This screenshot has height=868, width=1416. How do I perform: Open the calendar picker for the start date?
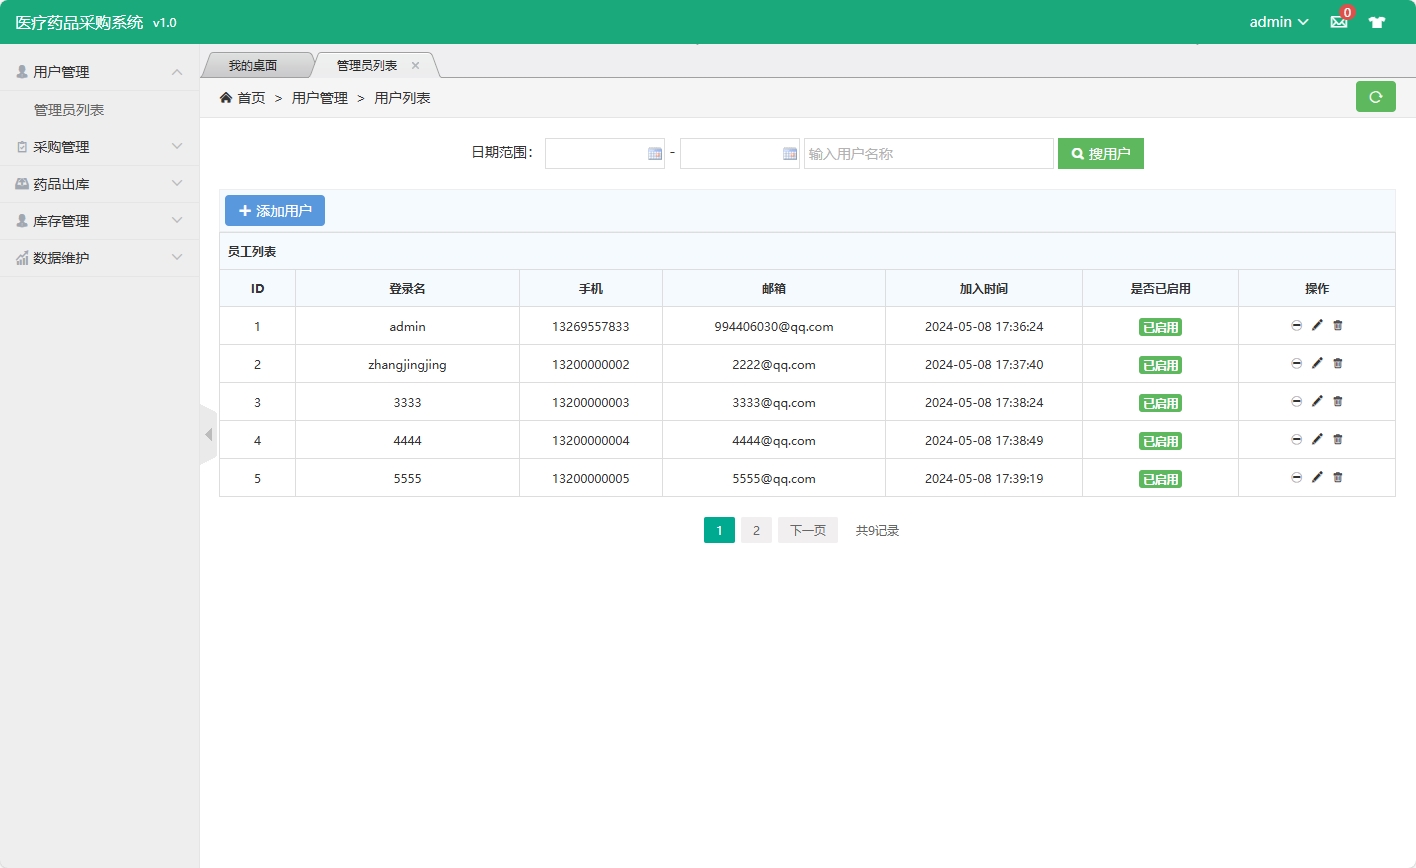654,153
